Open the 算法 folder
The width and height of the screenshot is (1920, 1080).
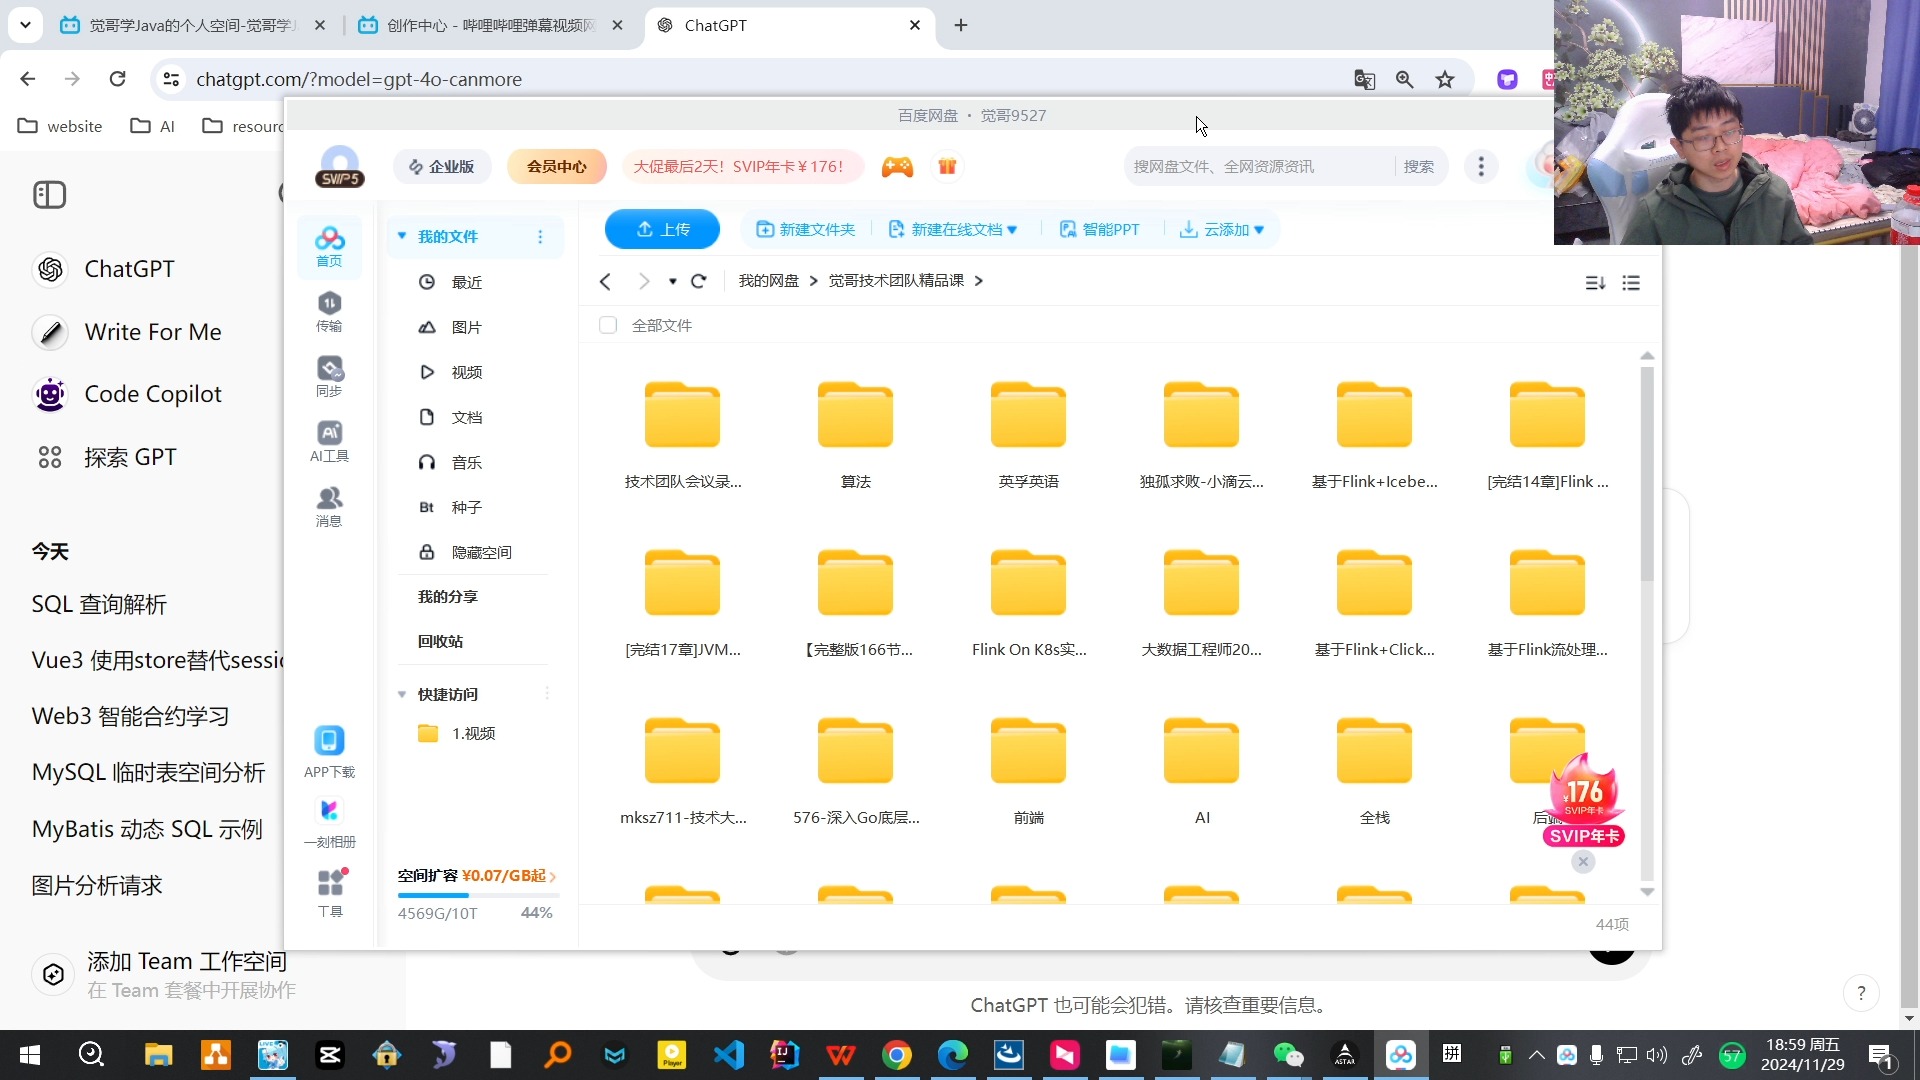point(856,435)
